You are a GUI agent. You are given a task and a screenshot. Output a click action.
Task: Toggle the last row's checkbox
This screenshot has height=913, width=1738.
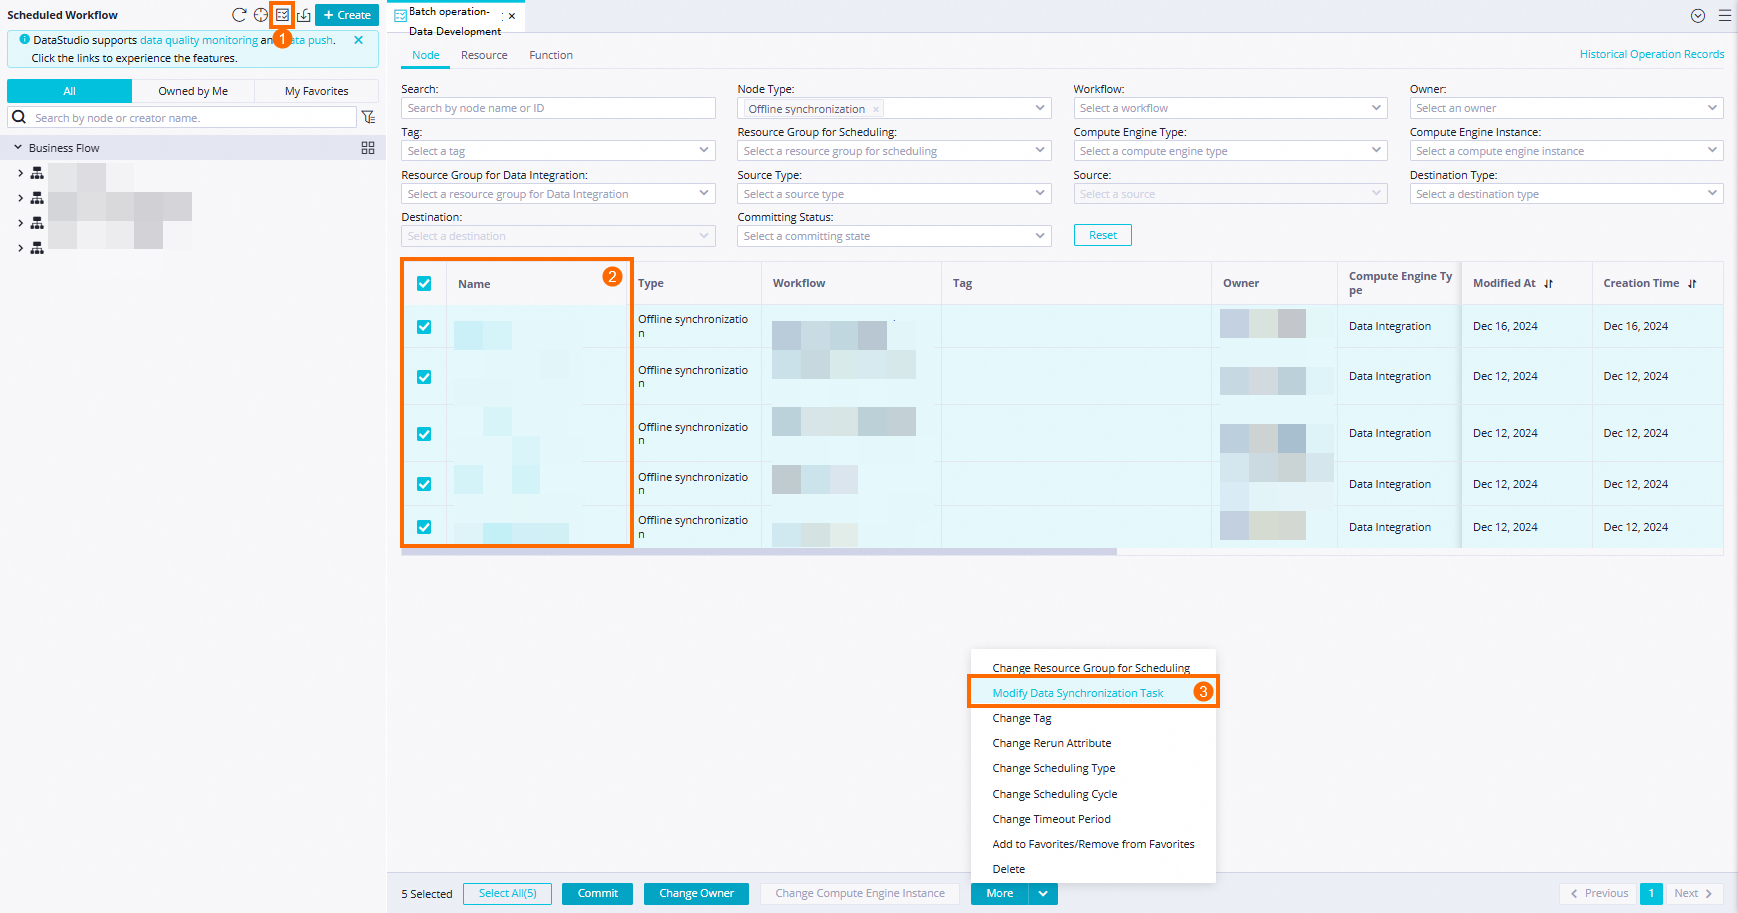(424, 527)
